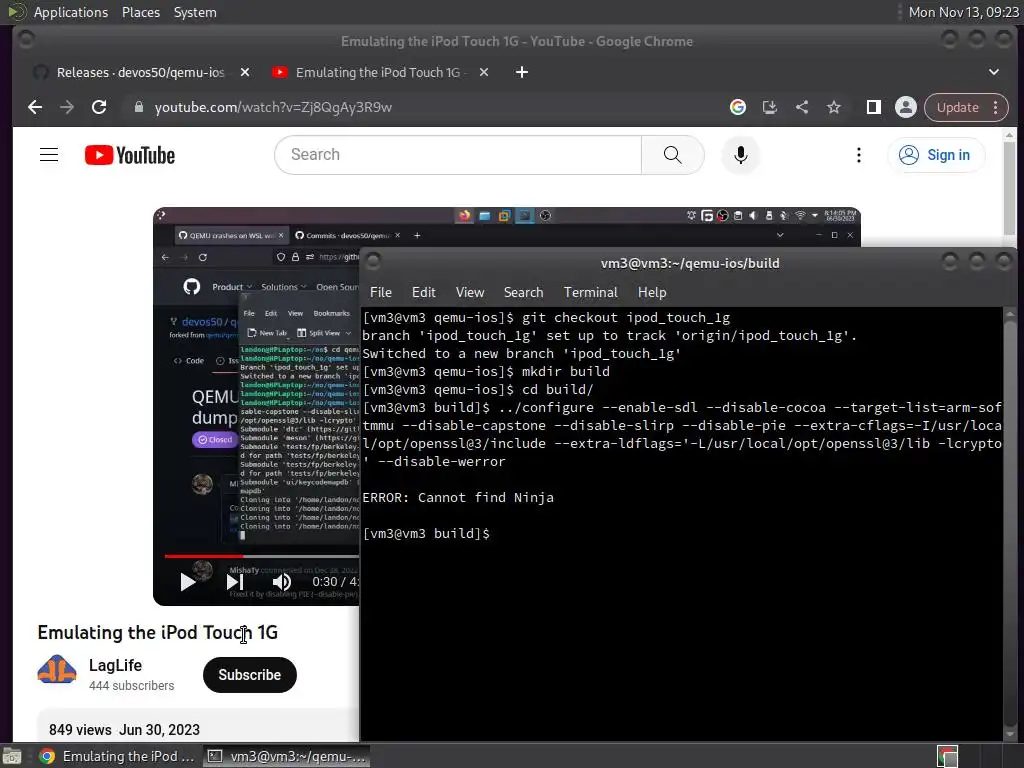Share this page icon in address bar
Viewport: 1024px width, 768px height.
pos(802,107)
